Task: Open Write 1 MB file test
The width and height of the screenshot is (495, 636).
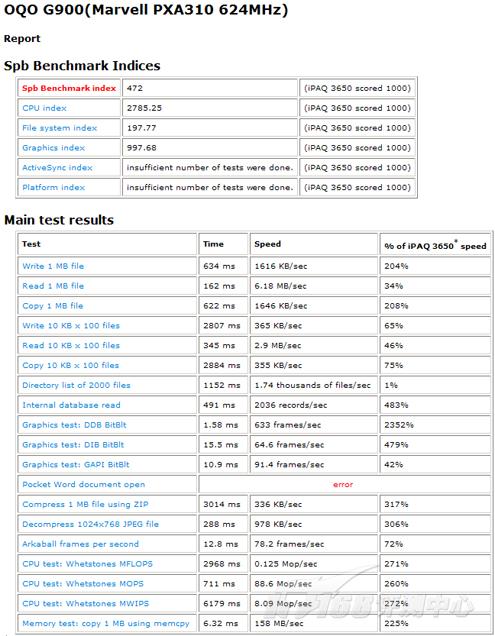Action: [x=53, y=266]
